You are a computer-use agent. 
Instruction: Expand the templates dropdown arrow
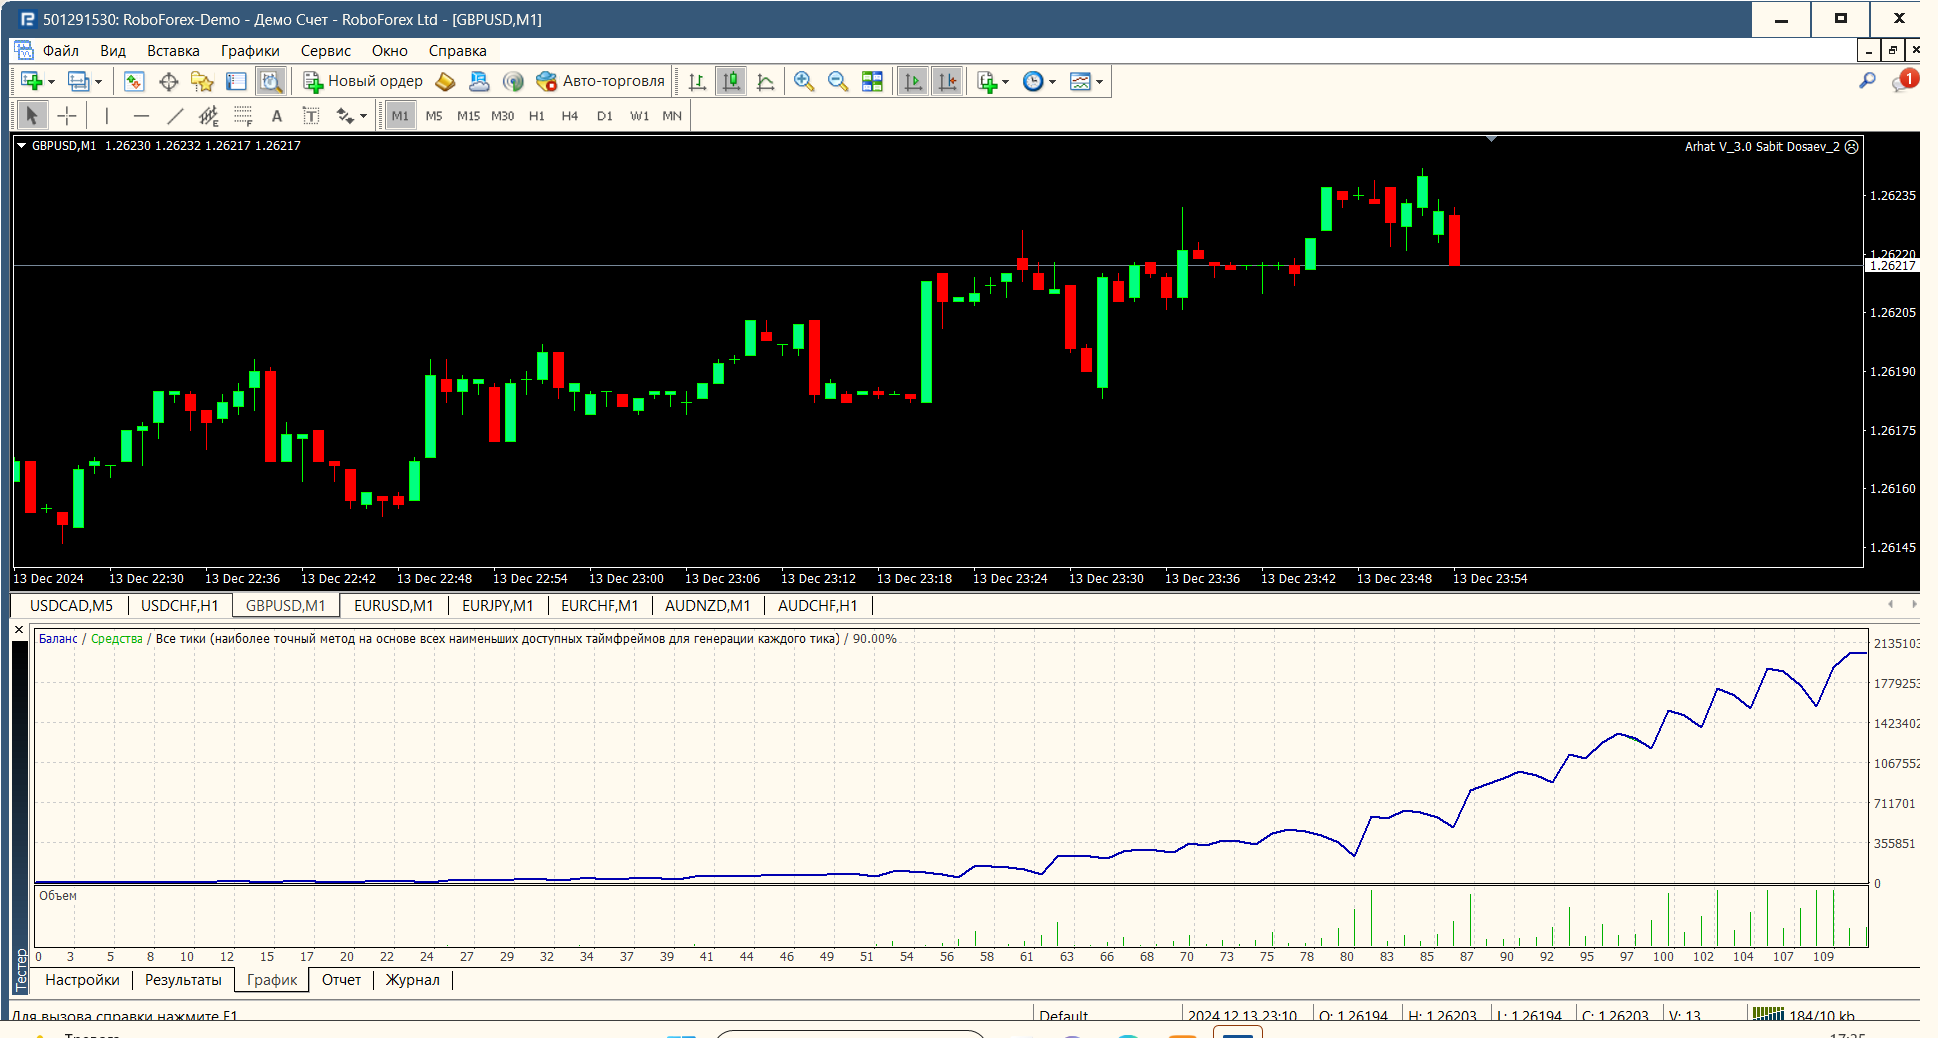[x=1099, y=82]
